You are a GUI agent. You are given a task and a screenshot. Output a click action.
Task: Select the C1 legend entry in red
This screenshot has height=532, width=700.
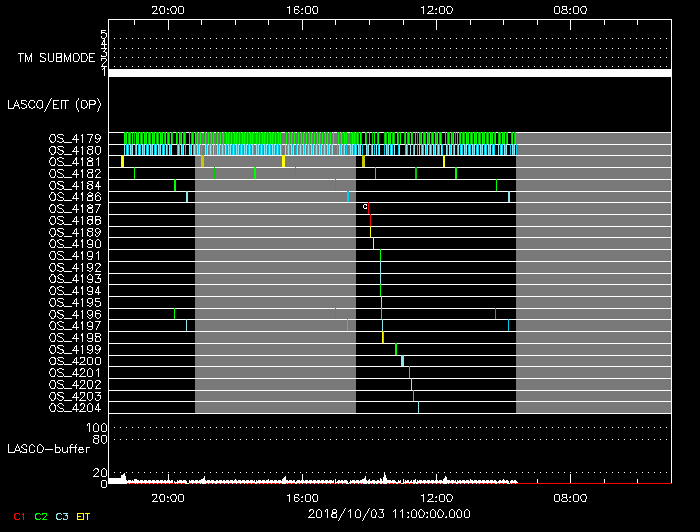[18, 516]
